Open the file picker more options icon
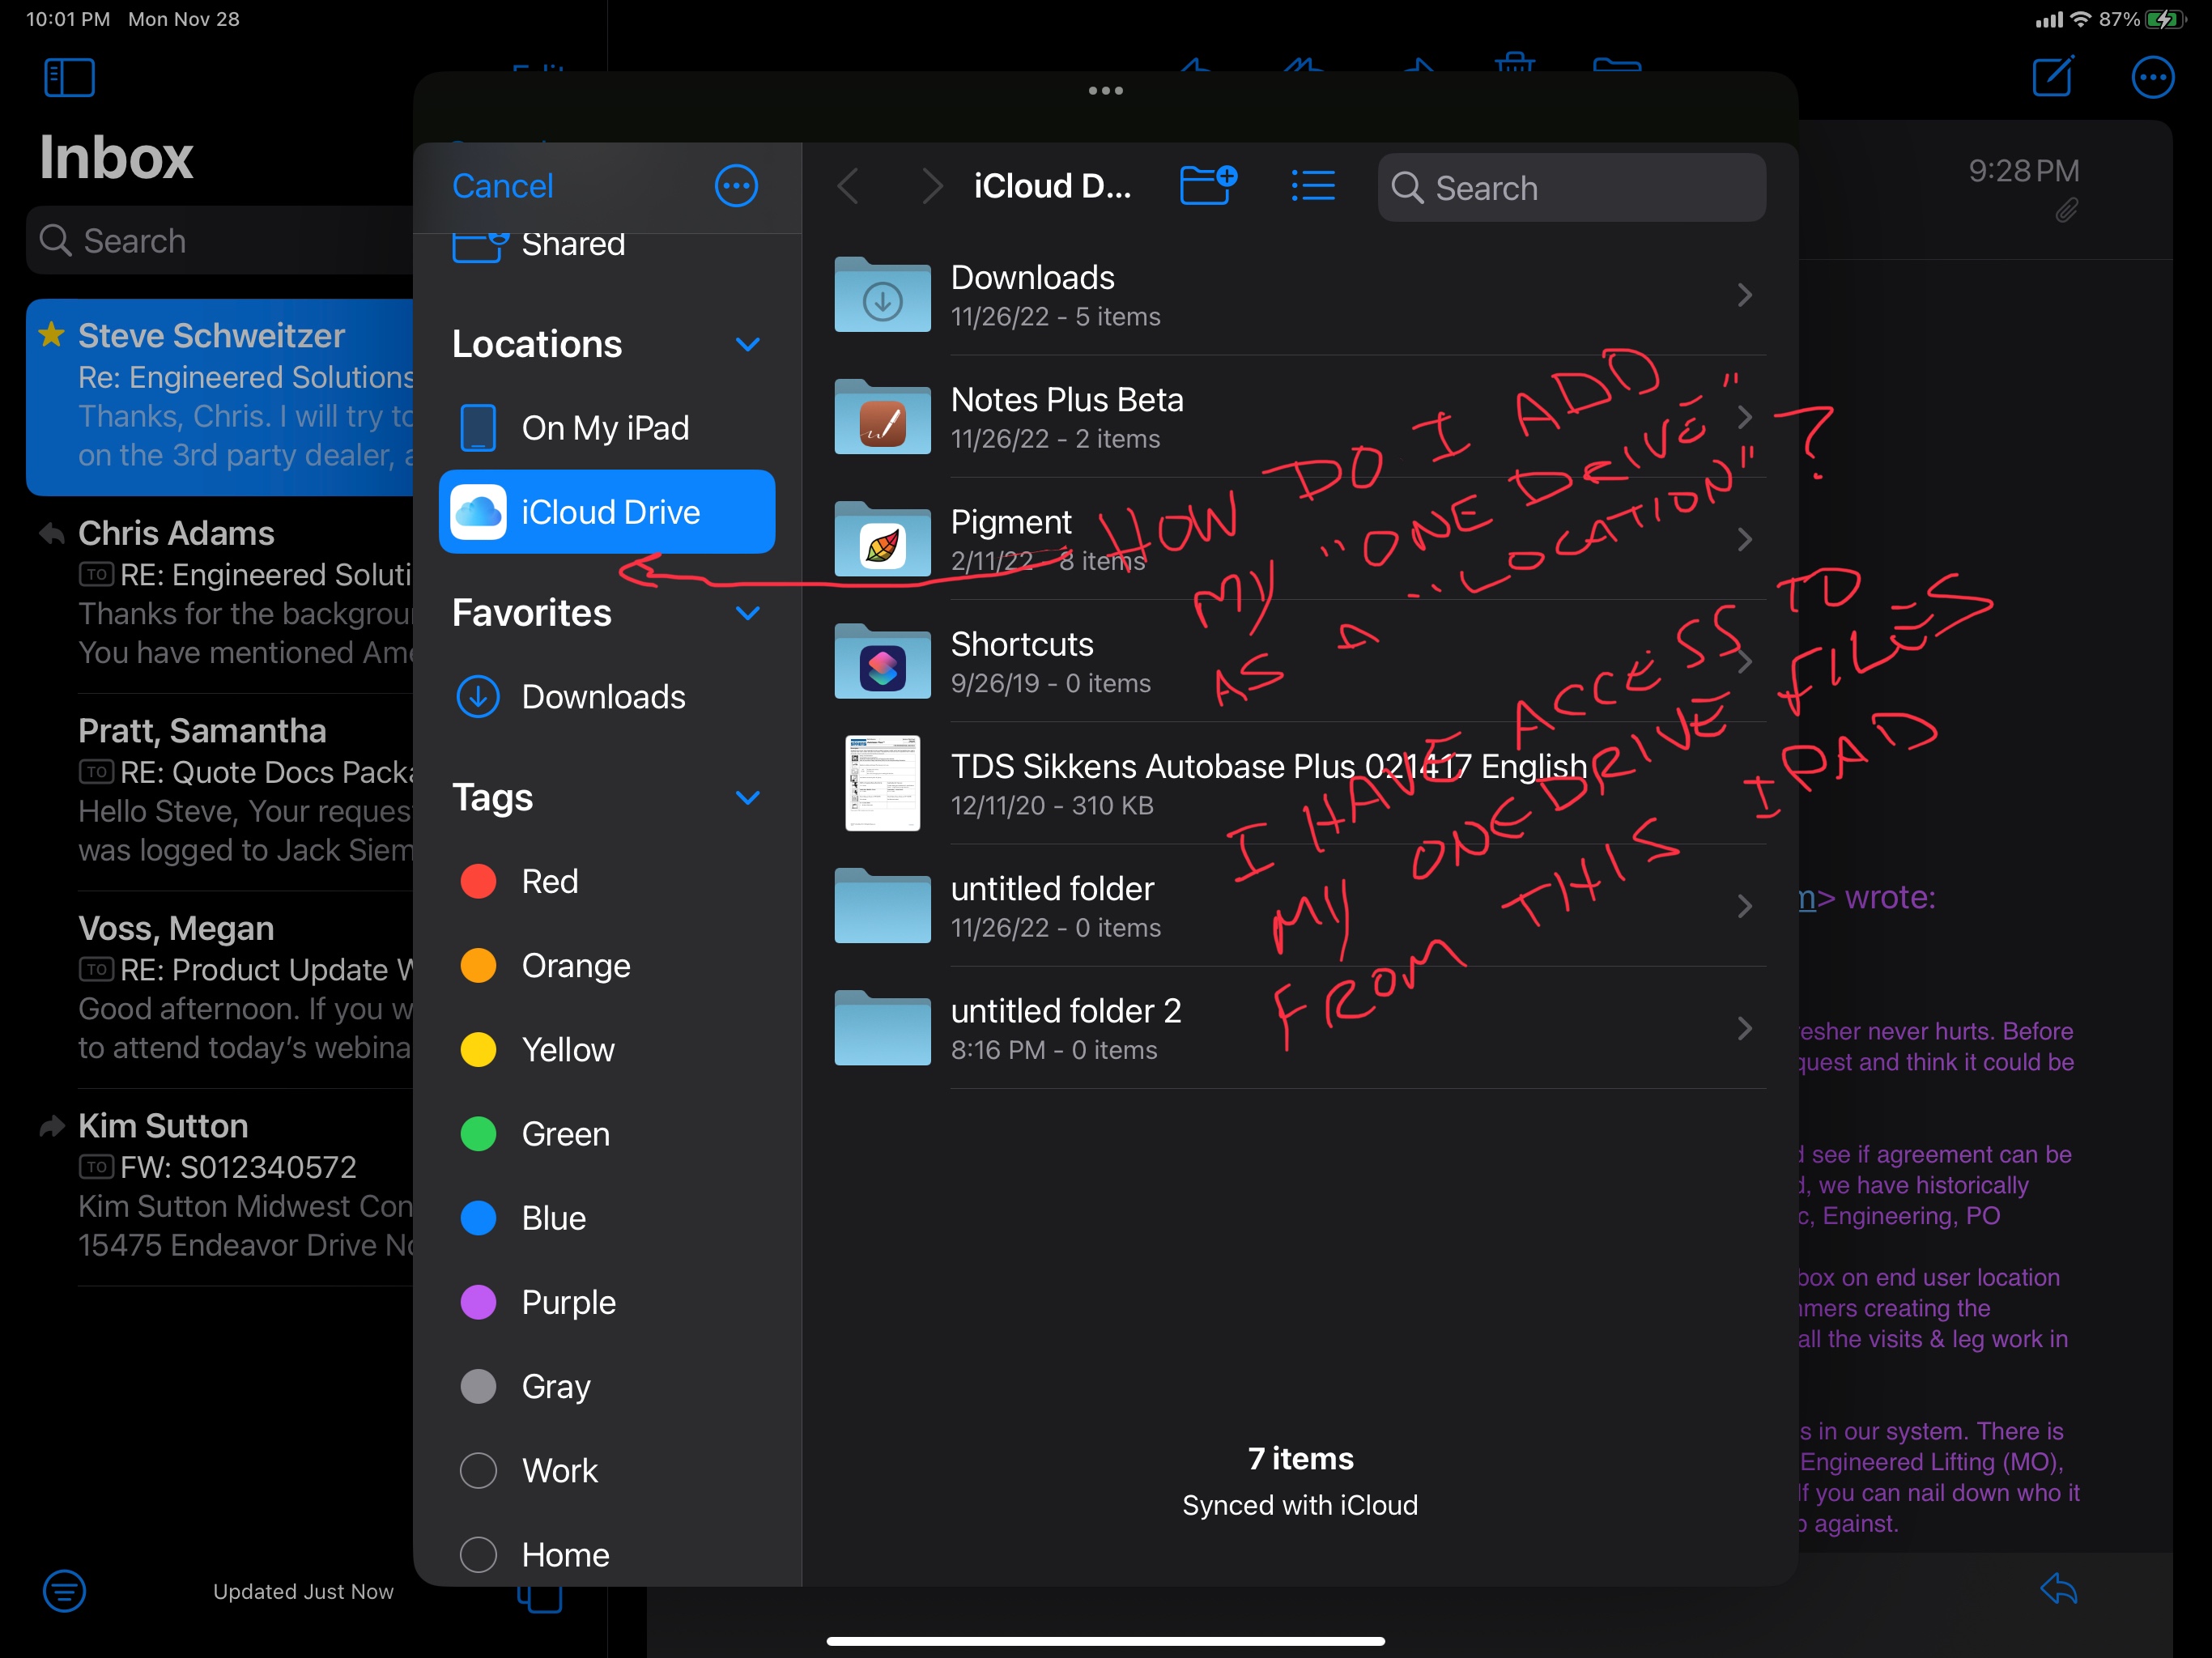2212x1658 pixels. tap(736, 186)
